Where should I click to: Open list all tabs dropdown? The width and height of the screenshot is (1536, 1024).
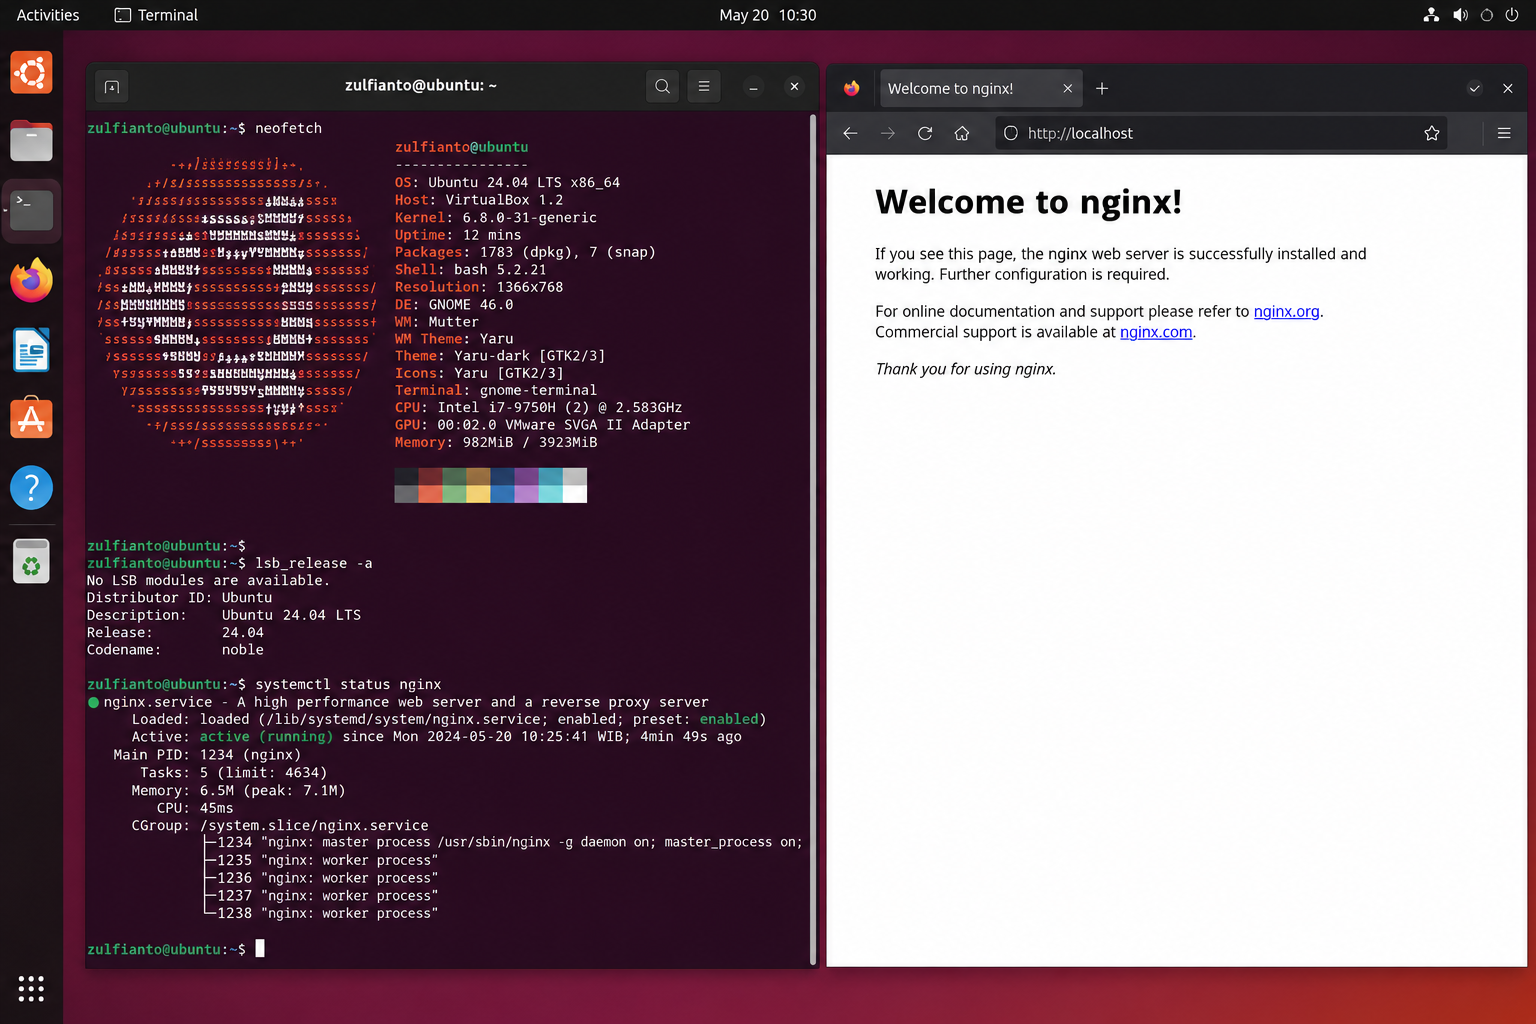1474,88
